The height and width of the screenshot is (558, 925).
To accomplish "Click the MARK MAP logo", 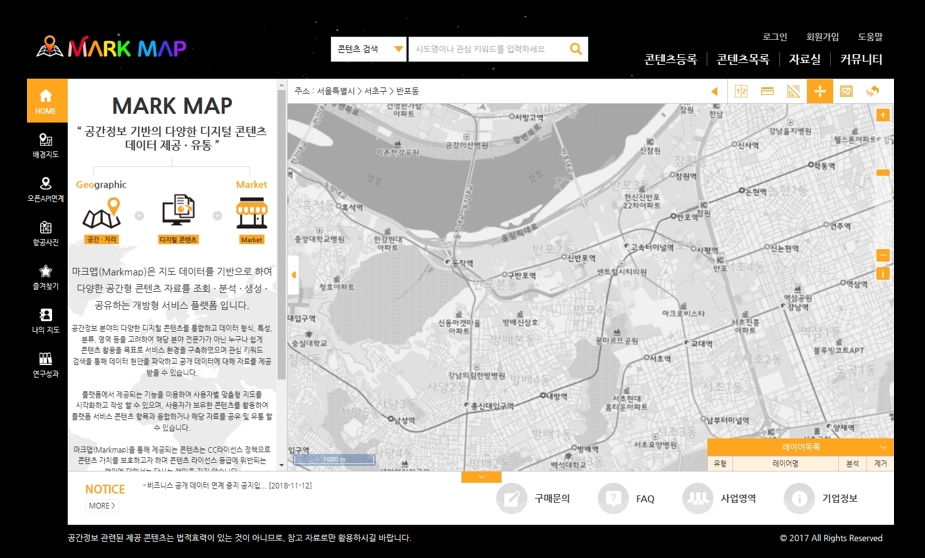I will click(x=111, y=47).
